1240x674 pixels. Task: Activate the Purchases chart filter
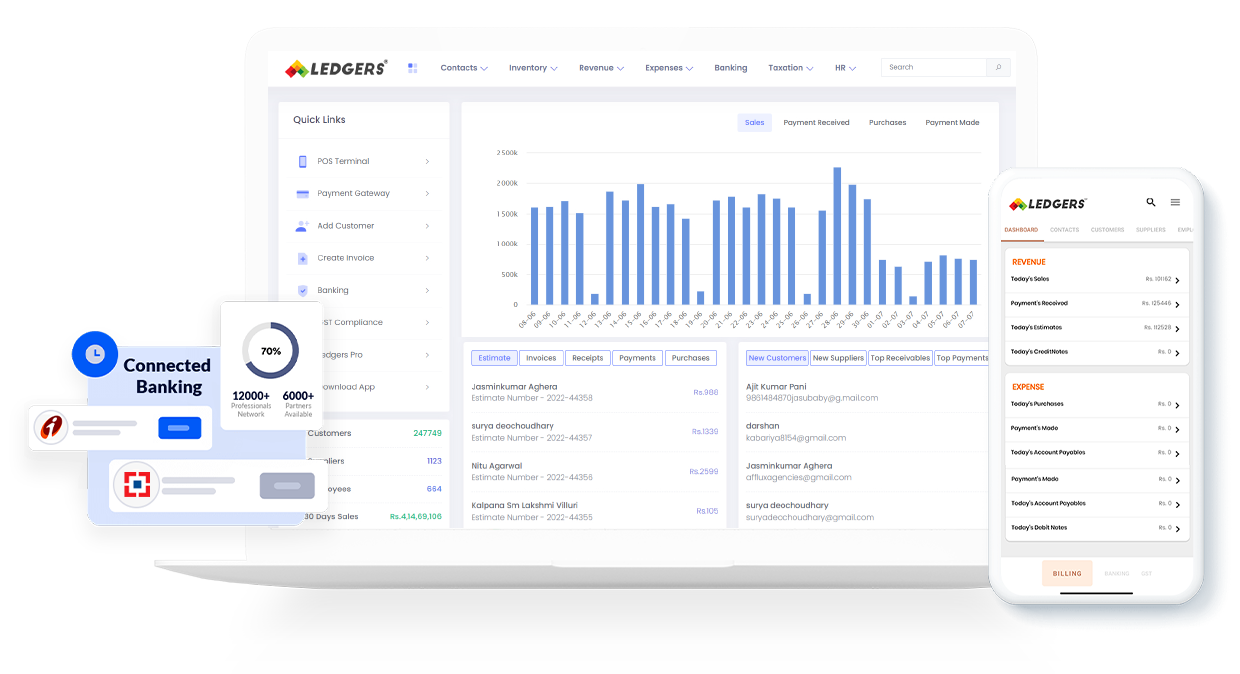888,122
